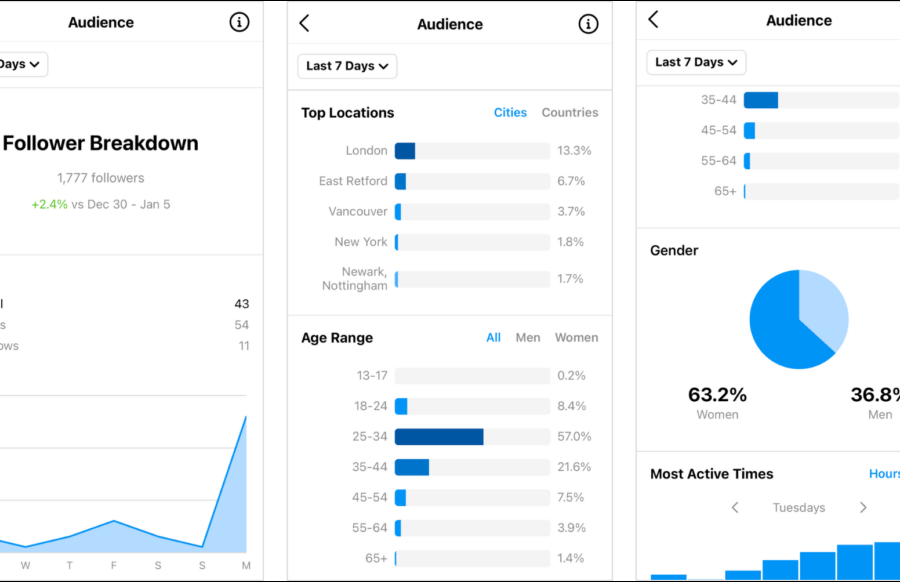
Task: Click the Hours link beside Most Active Times
Action: [x=883, y=474]
